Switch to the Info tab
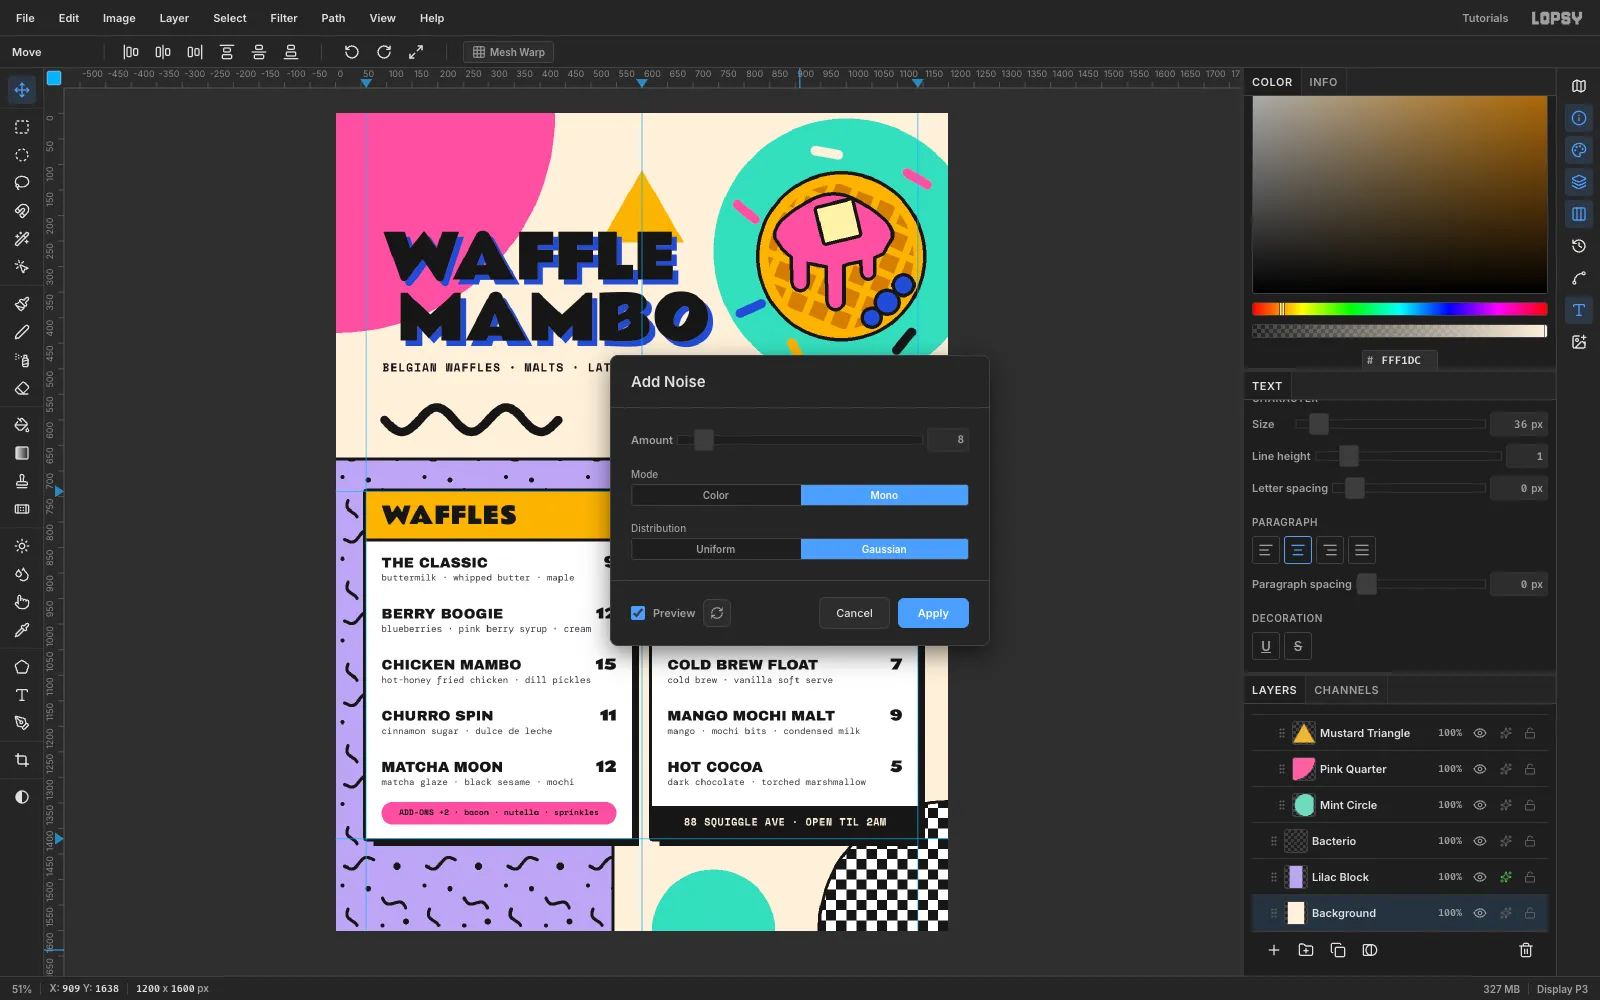 click(x=1323, y=82)
